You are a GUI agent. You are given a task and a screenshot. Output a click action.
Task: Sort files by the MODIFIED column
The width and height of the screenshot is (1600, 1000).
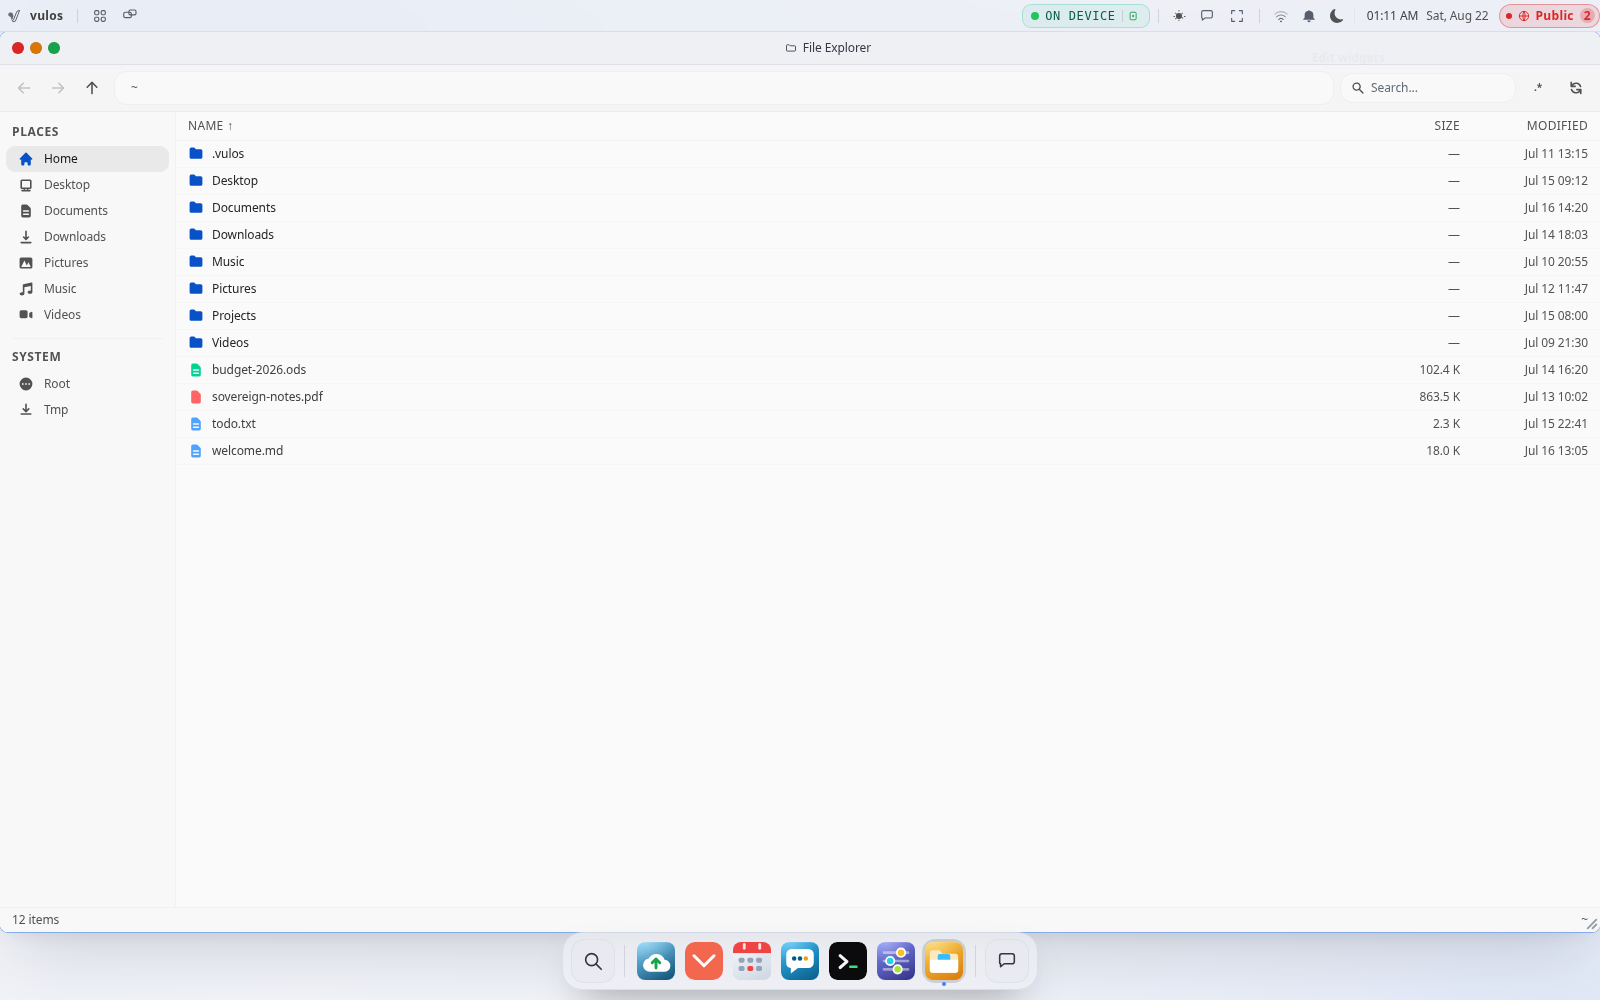pos(1557,126)
